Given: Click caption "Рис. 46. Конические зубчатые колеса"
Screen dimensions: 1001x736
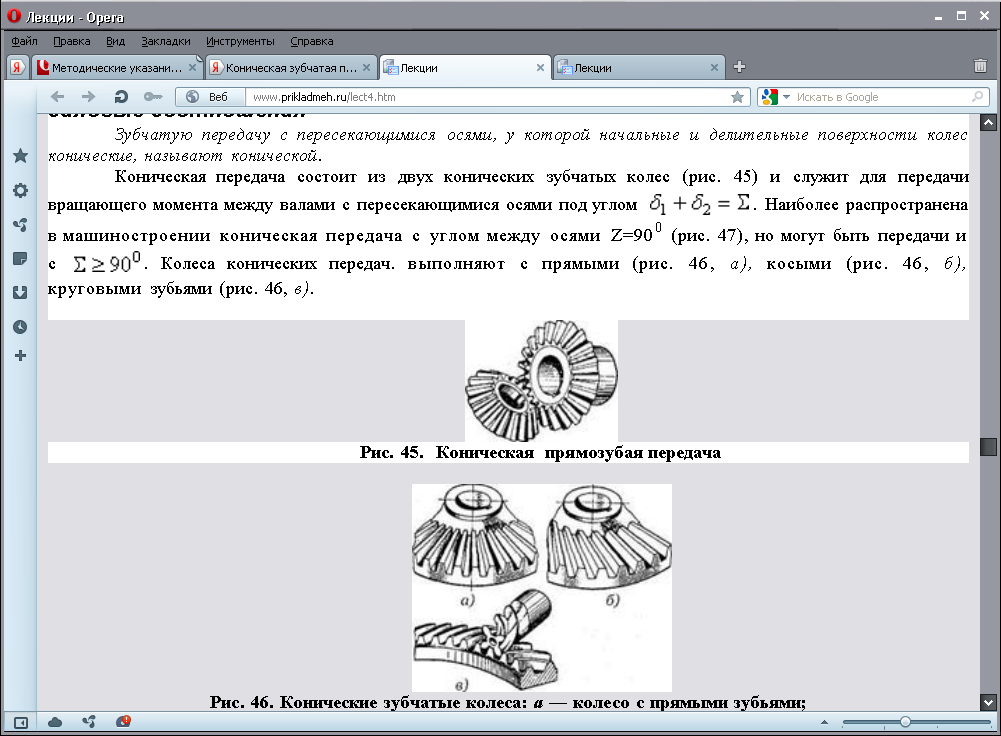Looking at the screenshot, I should (x=368, y=703).
